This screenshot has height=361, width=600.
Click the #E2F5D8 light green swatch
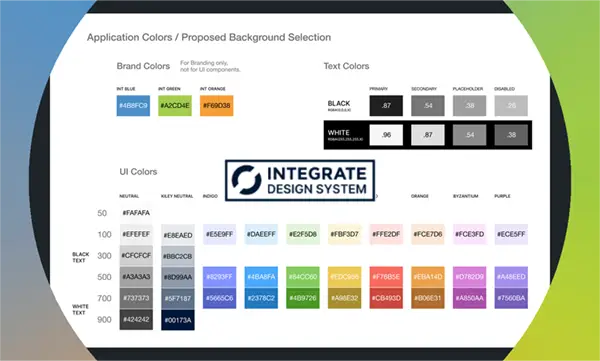pos(303,234)
